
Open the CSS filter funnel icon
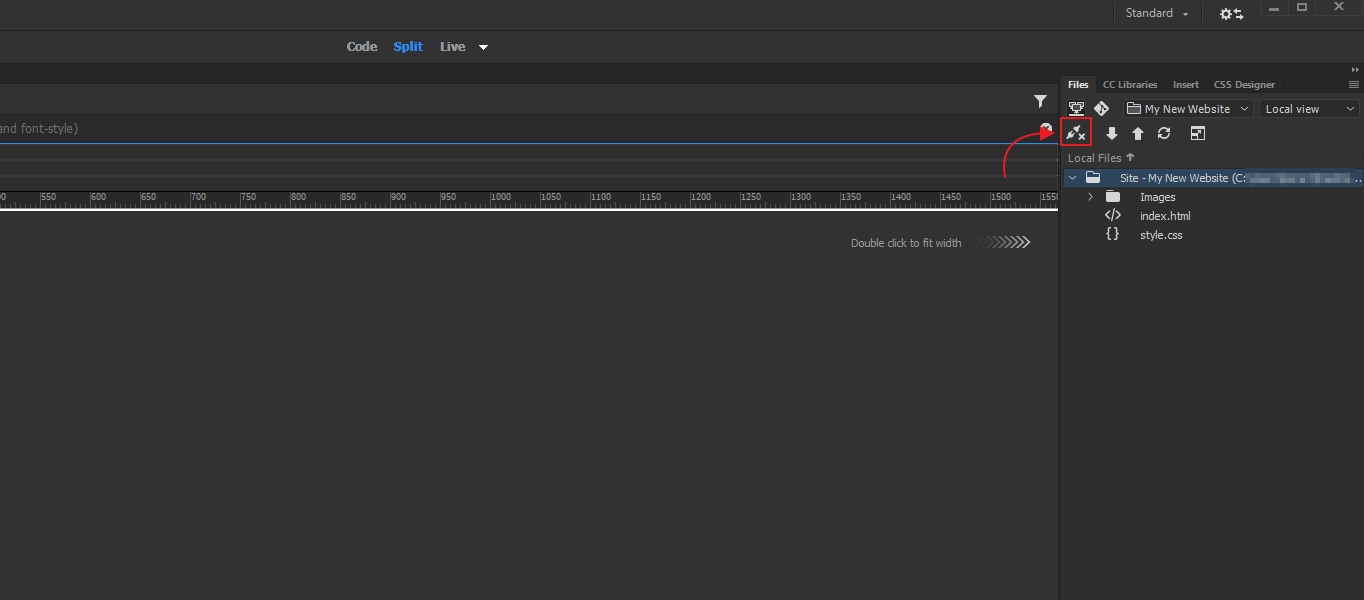pyautogui.click(x=1040, y=101)
